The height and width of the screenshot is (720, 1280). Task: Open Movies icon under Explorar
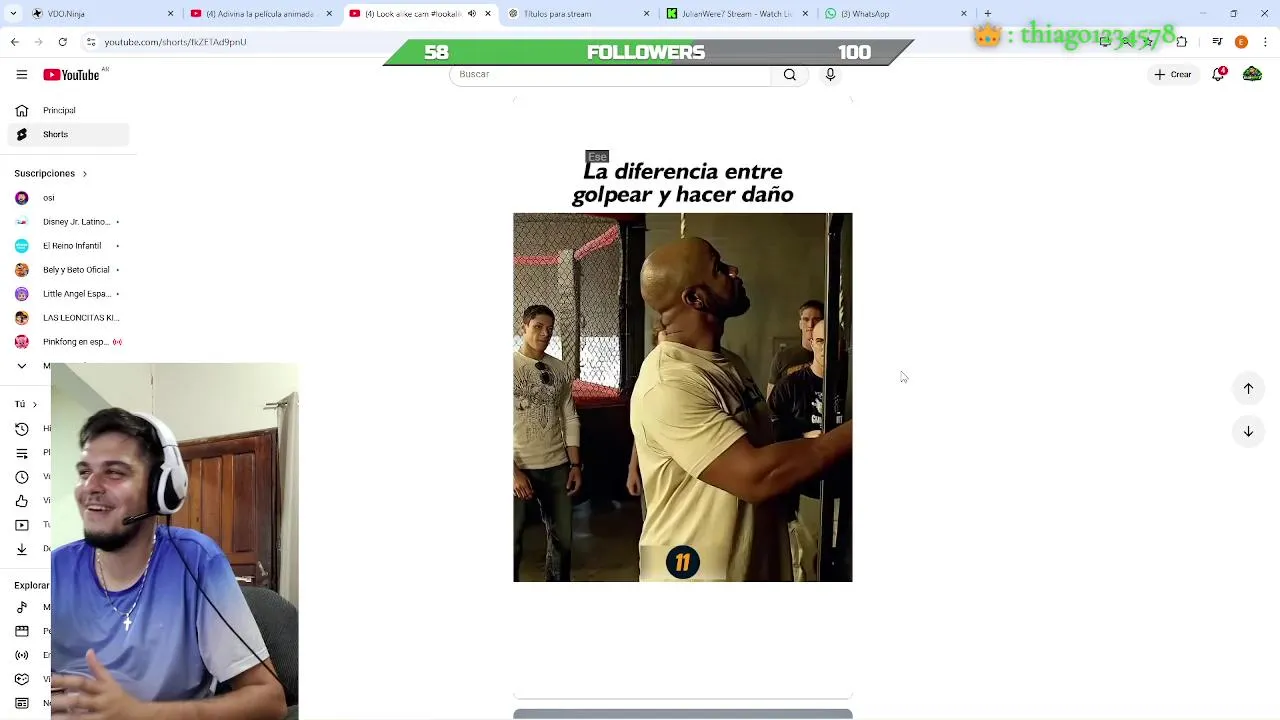21,631
